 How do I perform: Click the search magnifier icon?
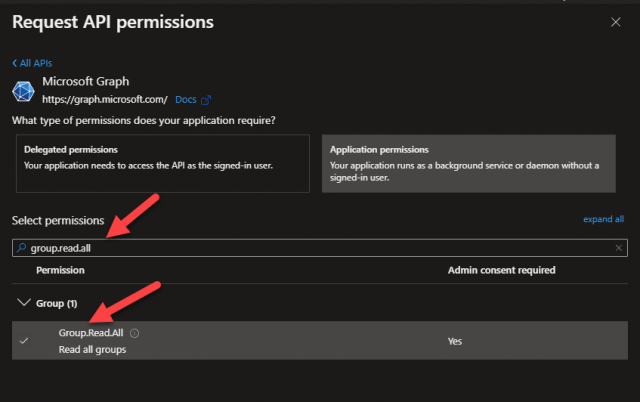21,248
